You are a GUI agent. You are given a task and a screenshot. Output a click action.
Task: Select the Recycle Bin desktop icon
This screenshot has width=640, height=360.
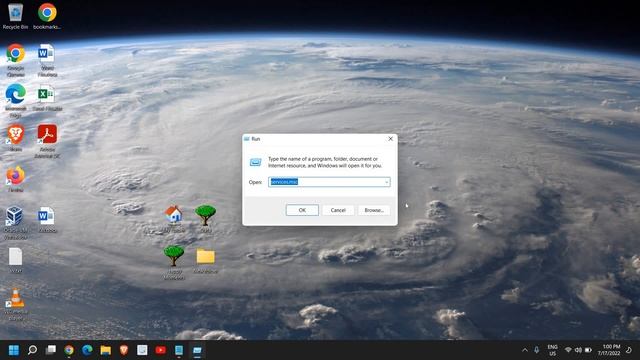16,16
